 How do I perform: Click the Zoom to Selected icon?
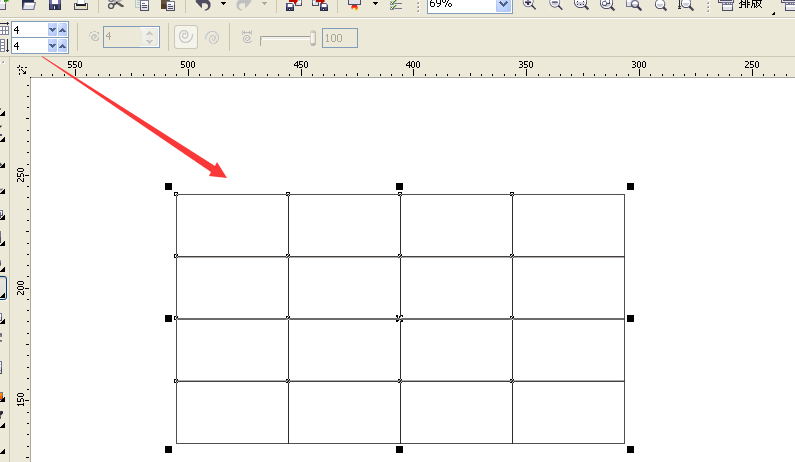[581, 5]
